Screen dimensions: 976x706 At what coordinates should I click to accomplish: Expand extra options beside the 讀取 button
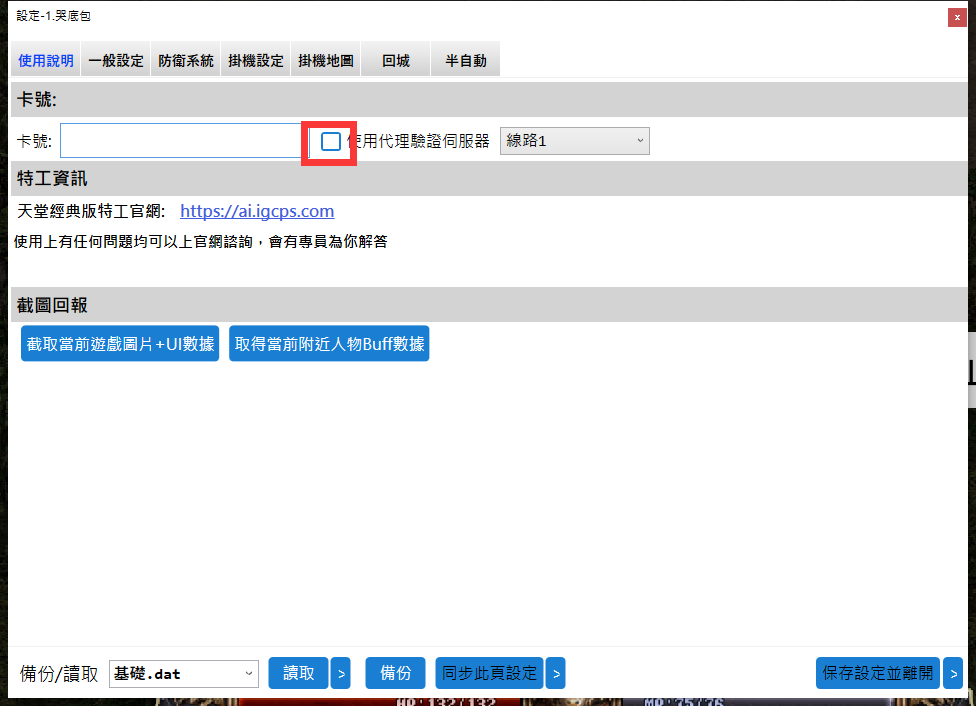(340, 673)
